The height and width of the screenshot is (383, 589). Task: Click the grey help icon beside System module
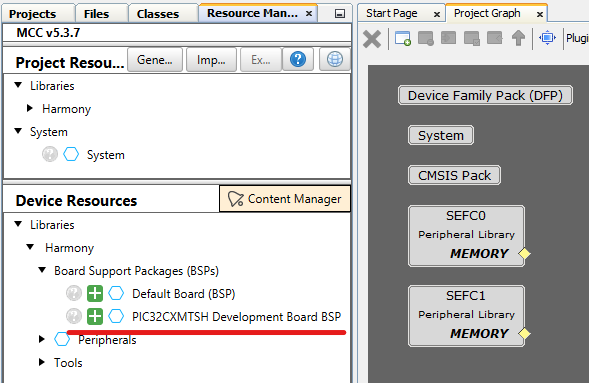coord(50,154)
